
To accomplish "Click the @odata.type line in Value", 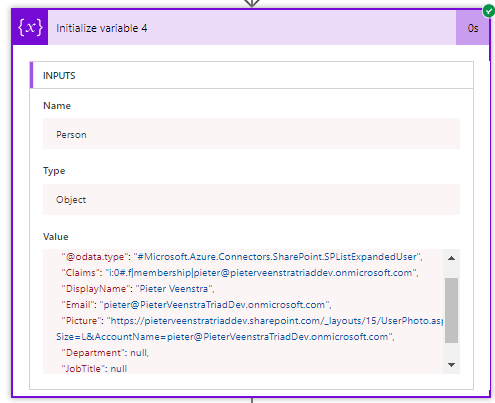I will (x=242, y=257).
